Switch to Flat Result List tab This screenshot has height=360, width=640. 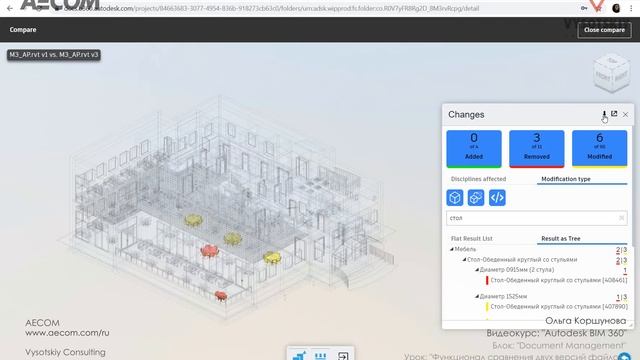click(471, 239)
